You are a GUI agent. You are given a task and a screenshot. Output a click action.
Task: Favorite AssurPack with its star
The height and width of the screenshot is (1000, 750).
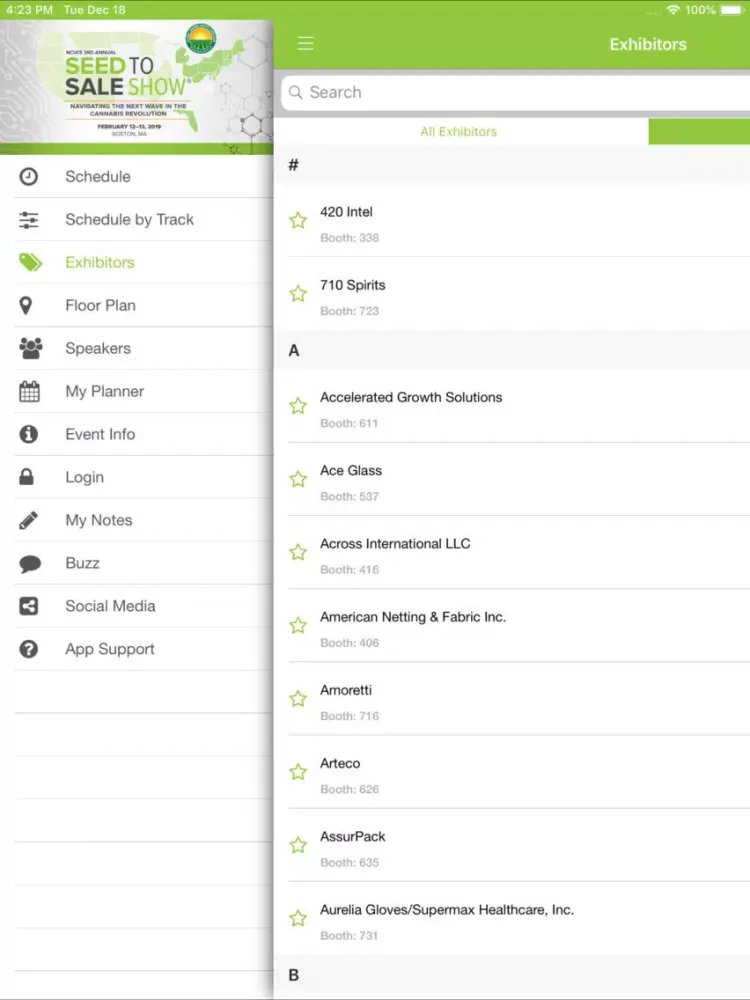[298, 846]
